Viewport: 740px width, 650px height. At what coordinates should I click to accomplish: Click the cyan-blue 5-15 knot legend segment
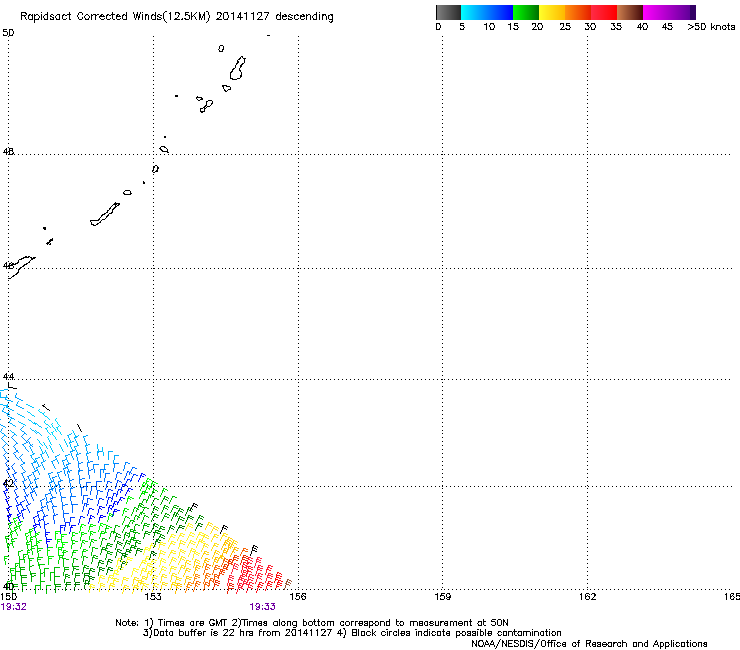pyautogui.click(x=487, y=12)
